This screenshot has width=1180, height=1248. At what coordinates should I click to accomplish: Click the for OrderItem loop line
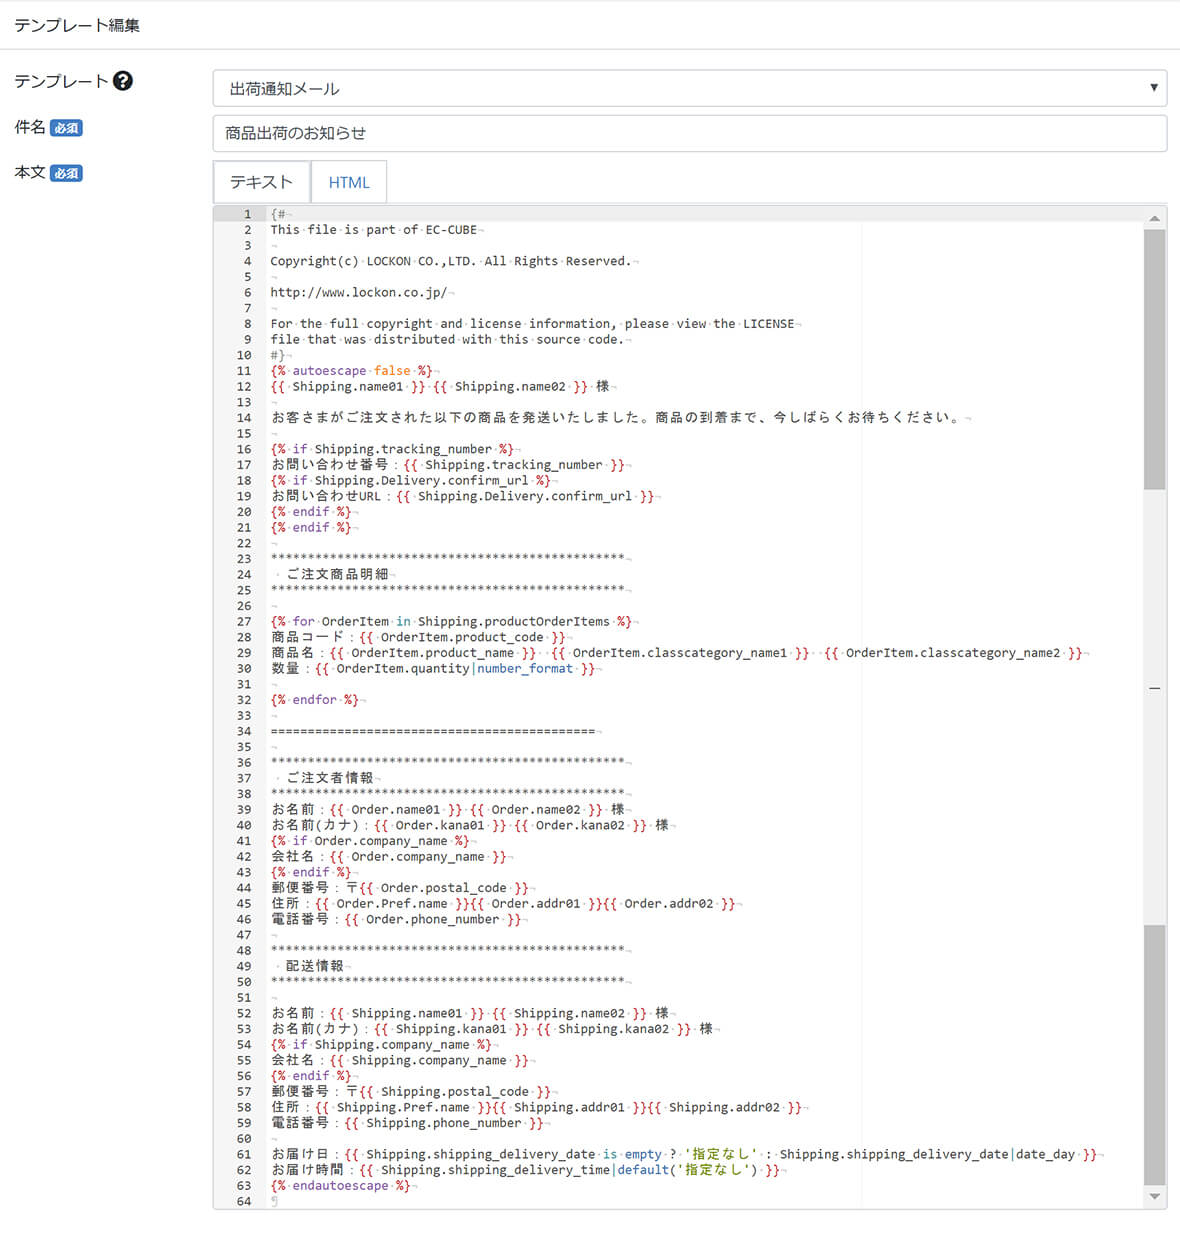coord(450,622)
